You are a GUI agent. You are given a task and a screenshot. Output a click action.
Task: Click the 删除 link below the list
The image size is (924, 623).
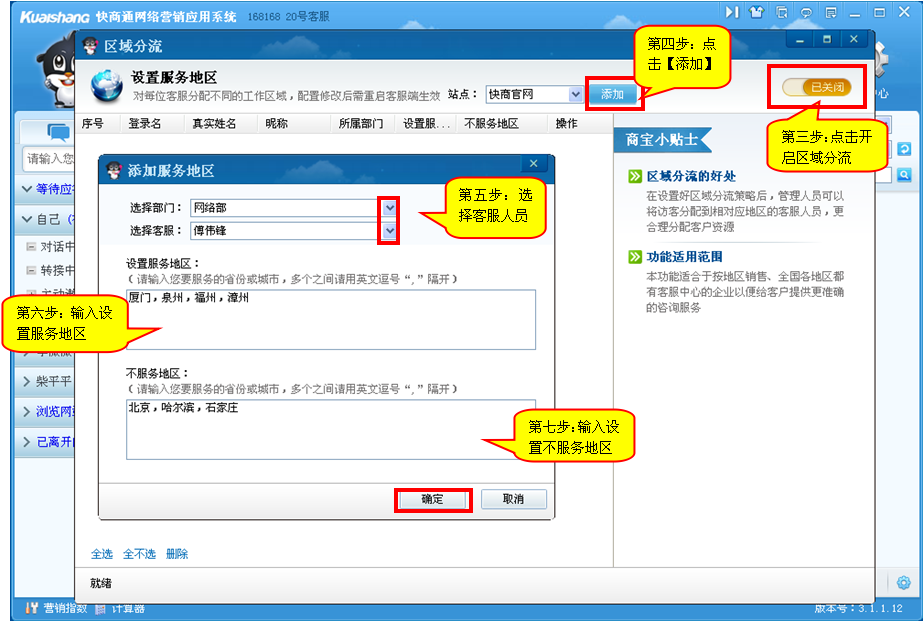(177, 554)
